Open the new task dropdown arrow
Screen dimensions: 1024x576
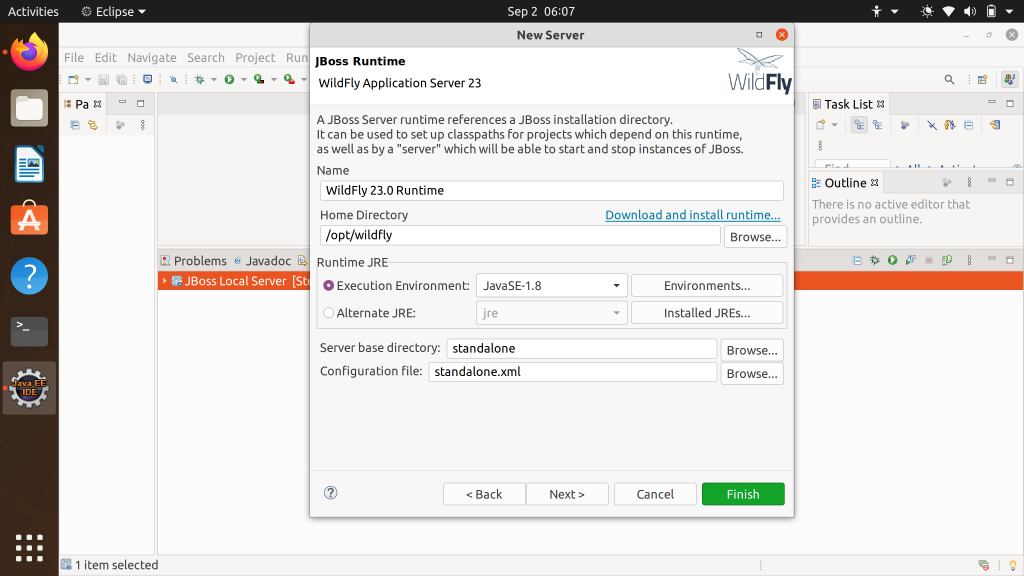pos(834,125)
